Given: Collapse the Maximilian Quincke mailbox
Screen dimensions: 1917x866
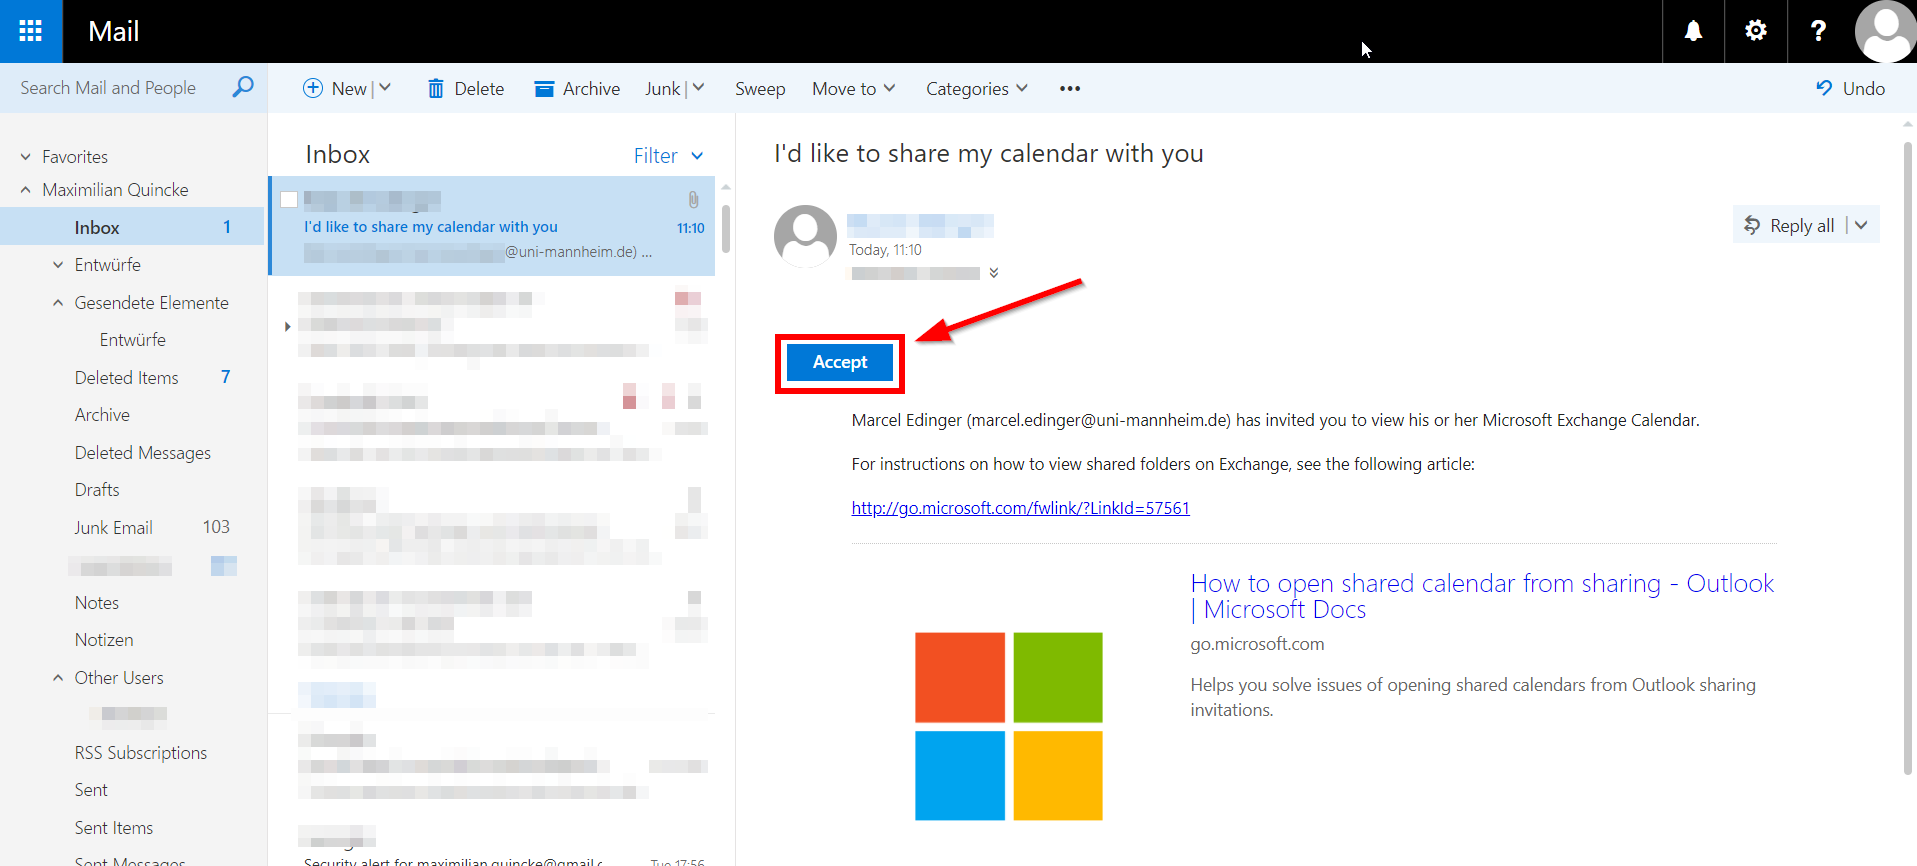Looking at the screenshot, I should pos(26,190).
